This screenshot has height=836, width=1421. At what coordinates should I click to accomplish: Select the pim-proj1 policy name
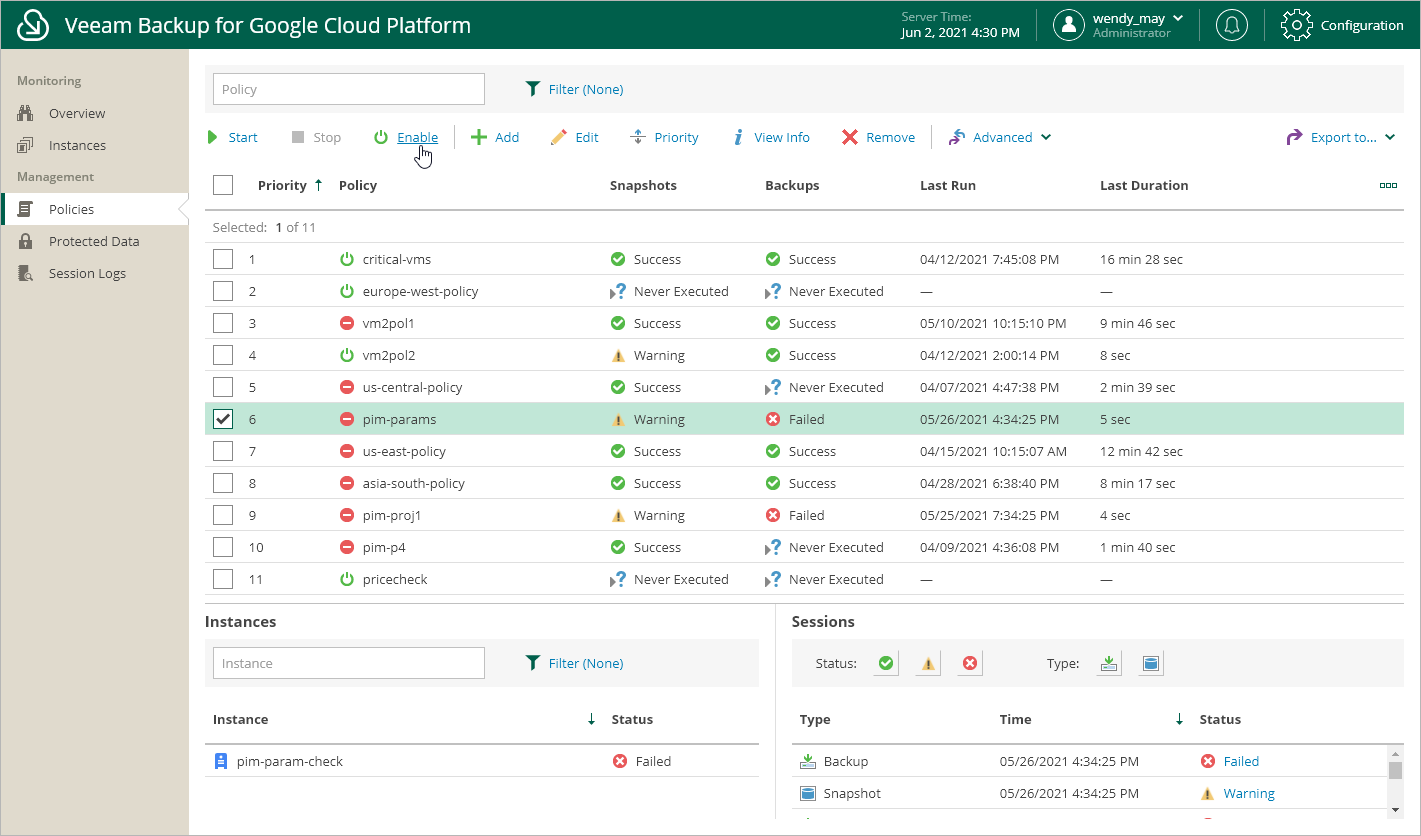(392, 515)
